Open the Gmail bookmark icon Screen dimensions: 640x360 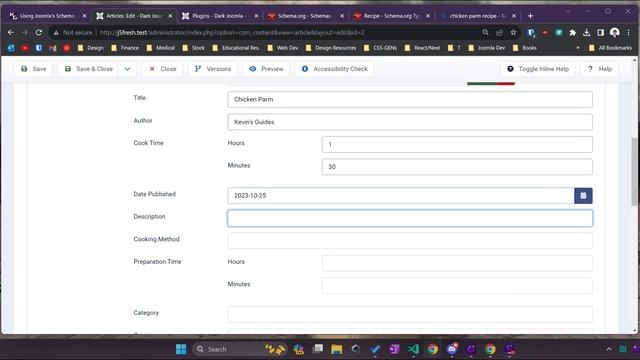click(53, 48)
